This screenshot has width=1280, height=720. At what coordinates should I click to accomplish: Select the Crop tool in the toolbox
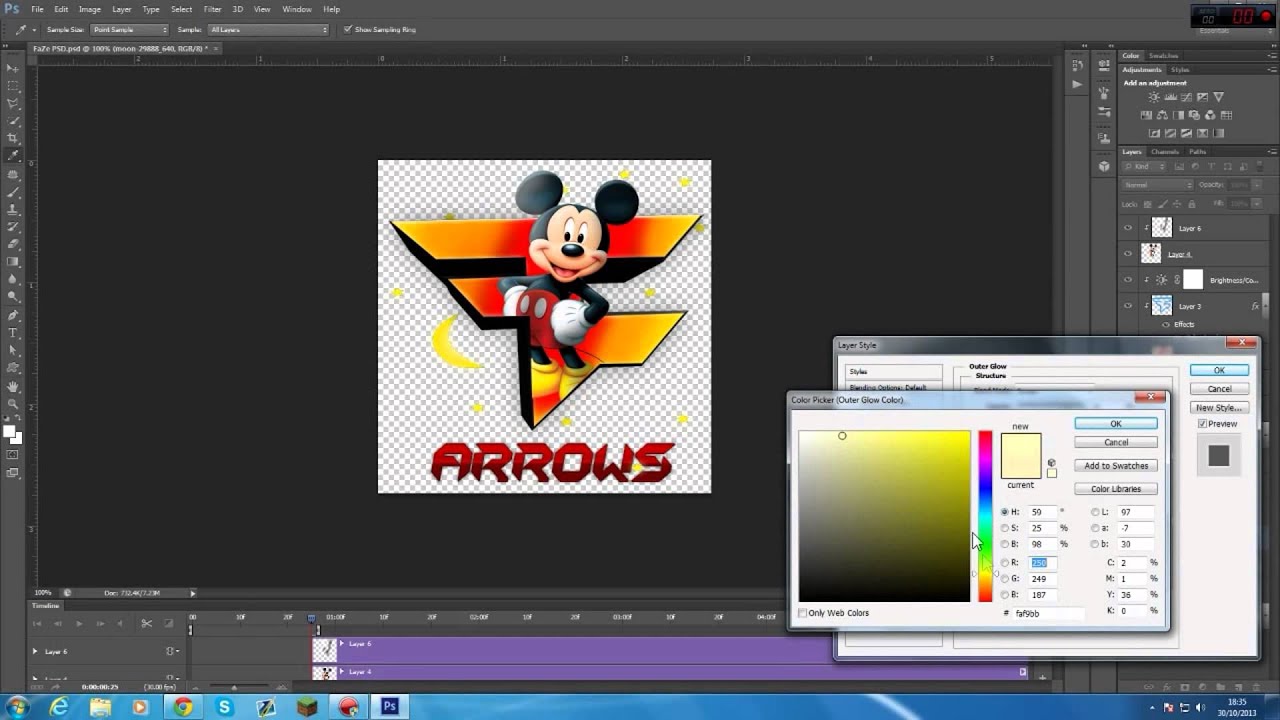tap(13, 138)
